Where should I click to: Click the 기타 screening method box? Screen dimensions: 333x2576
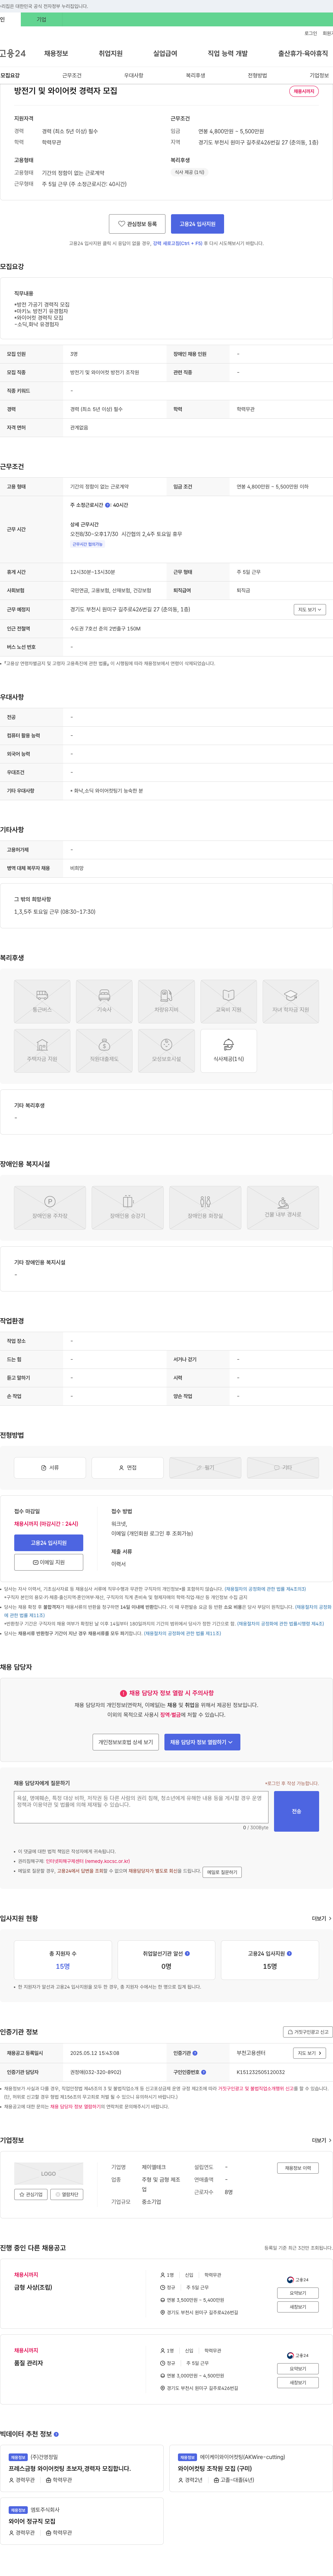tap(283, 1467)
